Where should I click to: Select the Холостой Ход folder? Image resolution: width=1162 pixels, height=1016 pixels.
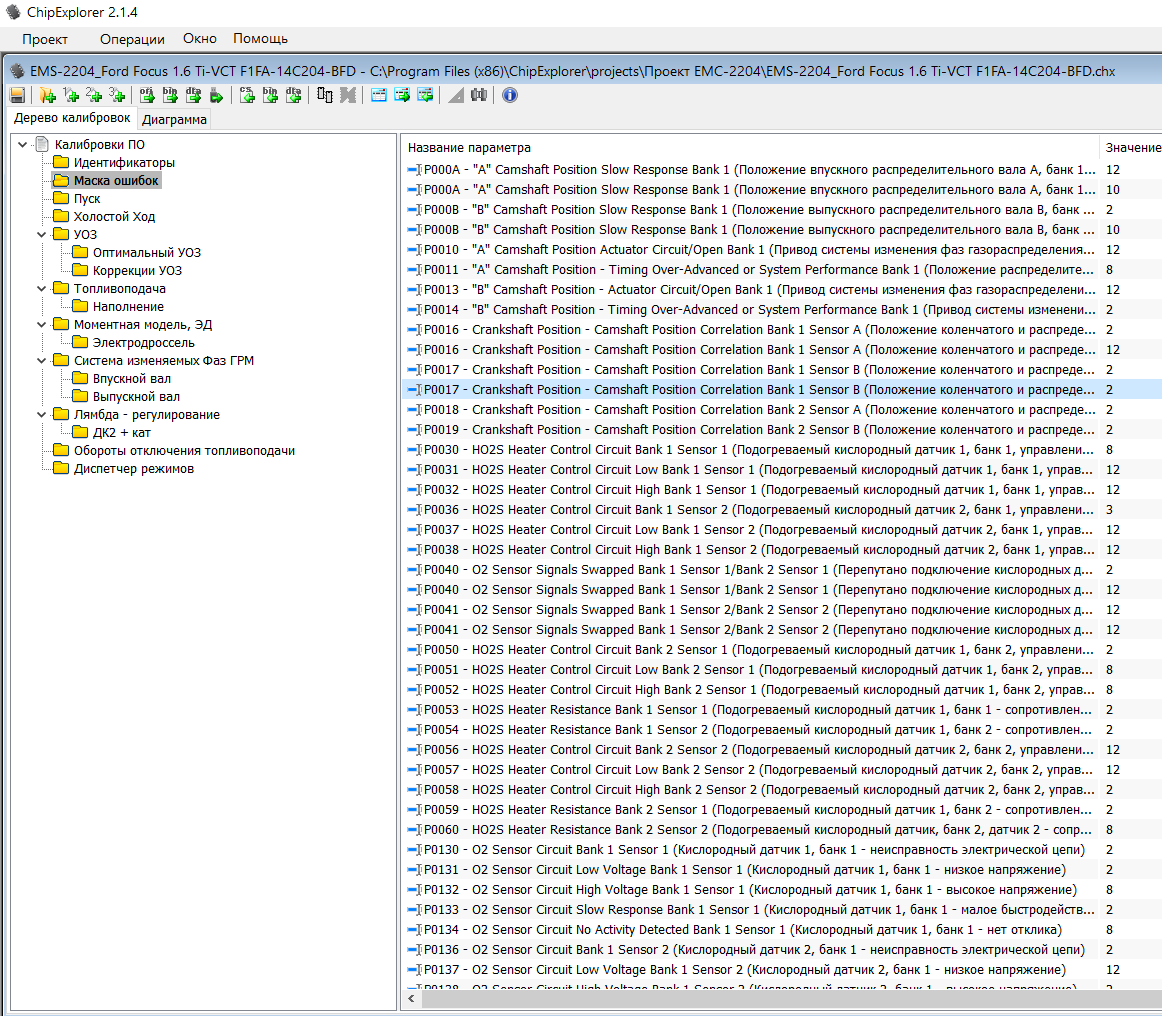tap(114, 217)
